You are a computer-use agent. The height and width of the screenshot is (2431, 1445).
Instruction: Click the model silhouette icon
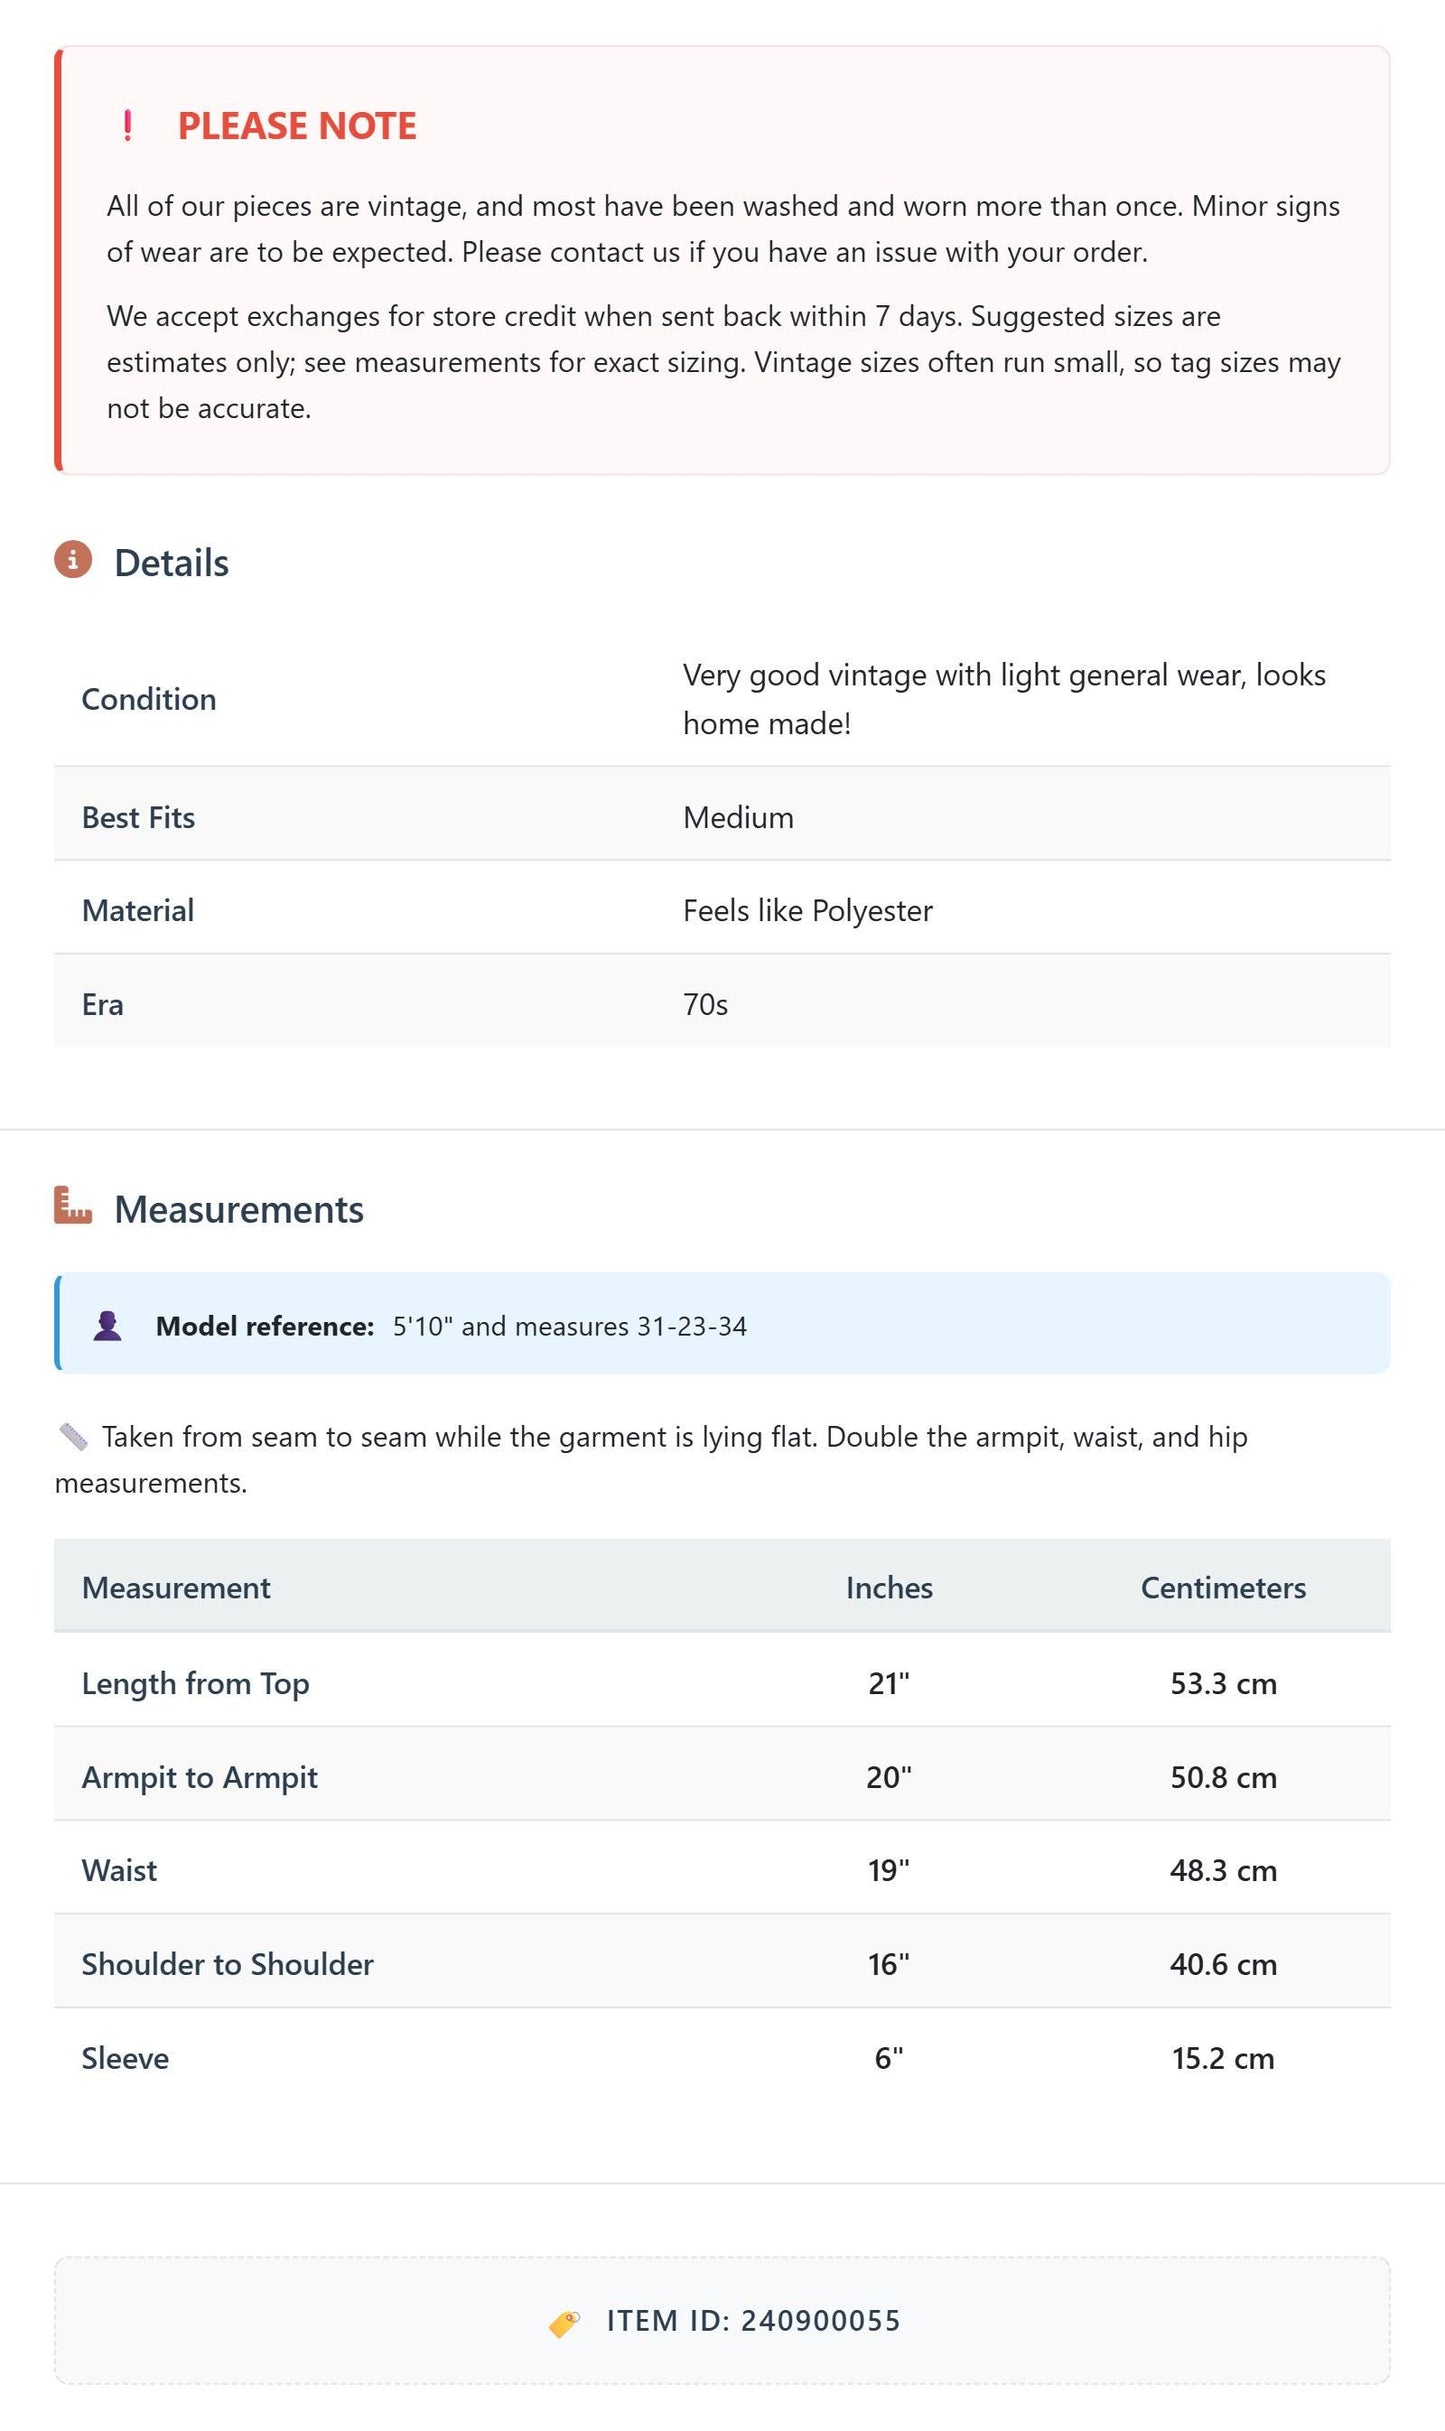point(108,1326)
